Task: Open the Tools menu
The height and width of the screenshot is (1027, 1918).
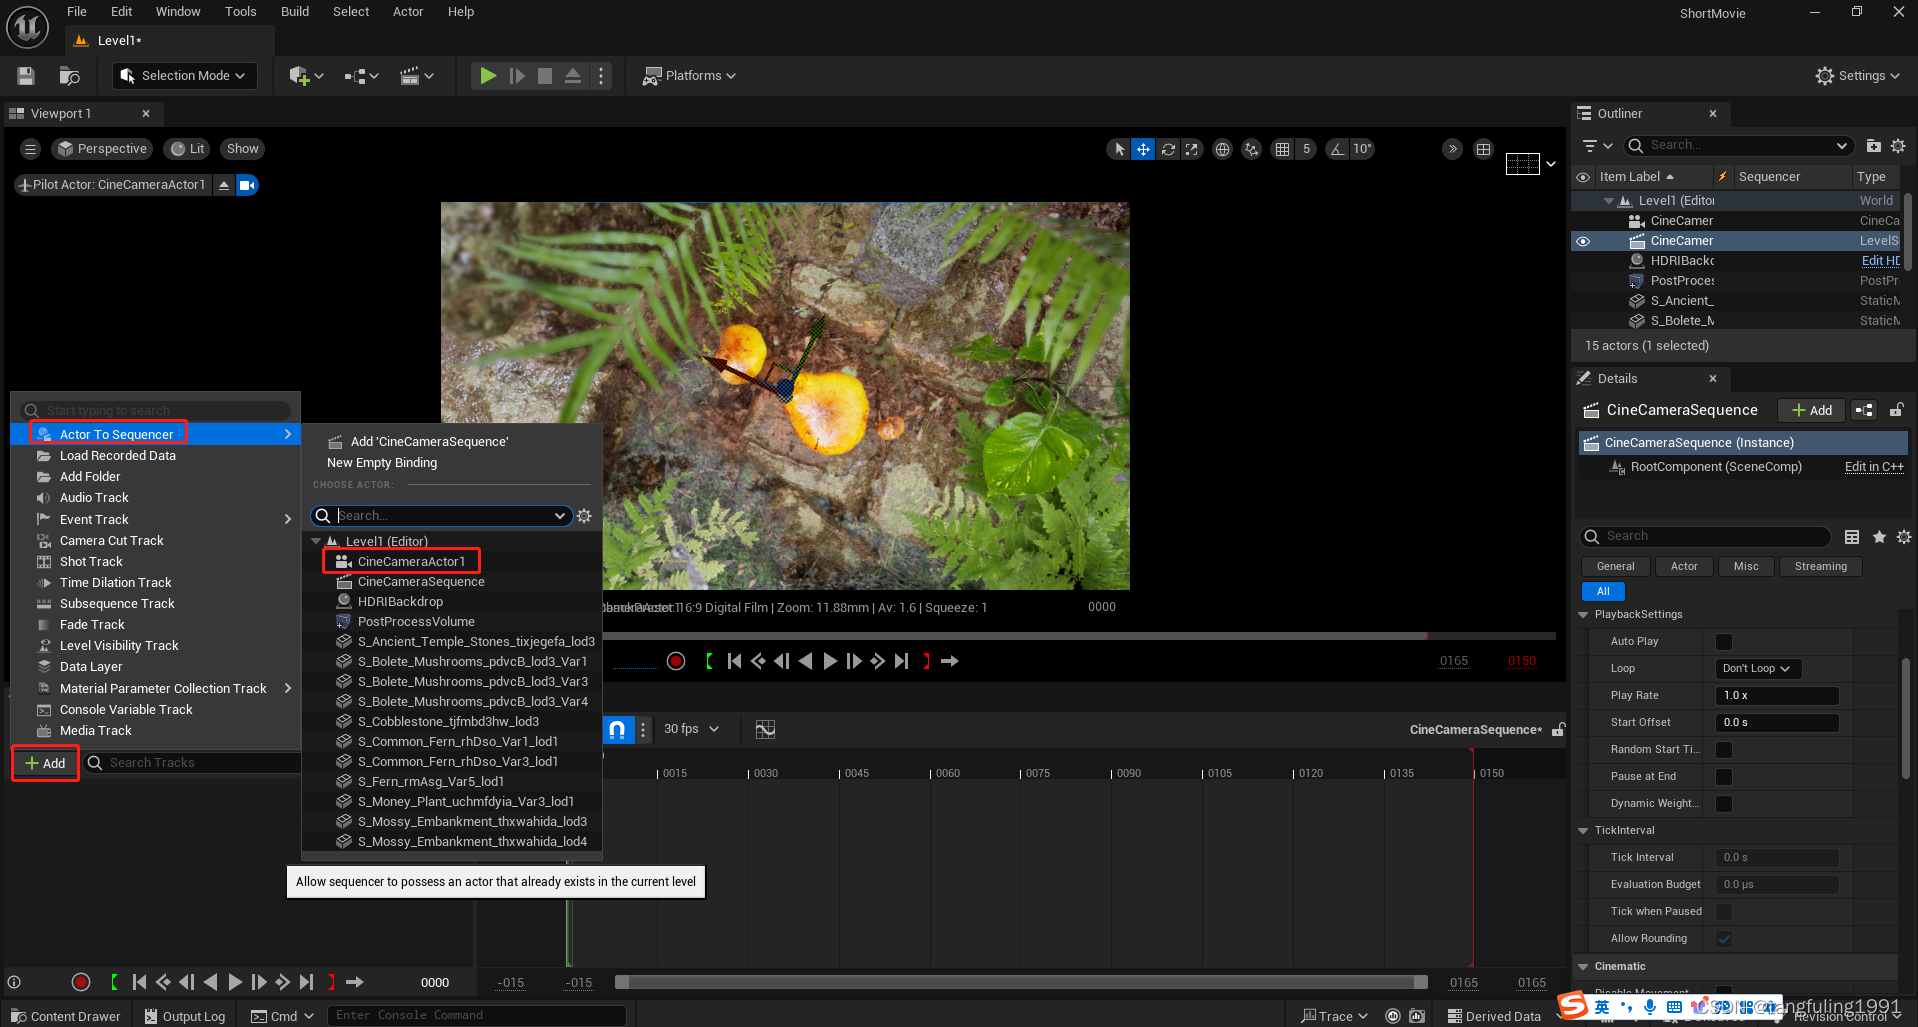Action: pyautogui.click(x=240, y=12)
